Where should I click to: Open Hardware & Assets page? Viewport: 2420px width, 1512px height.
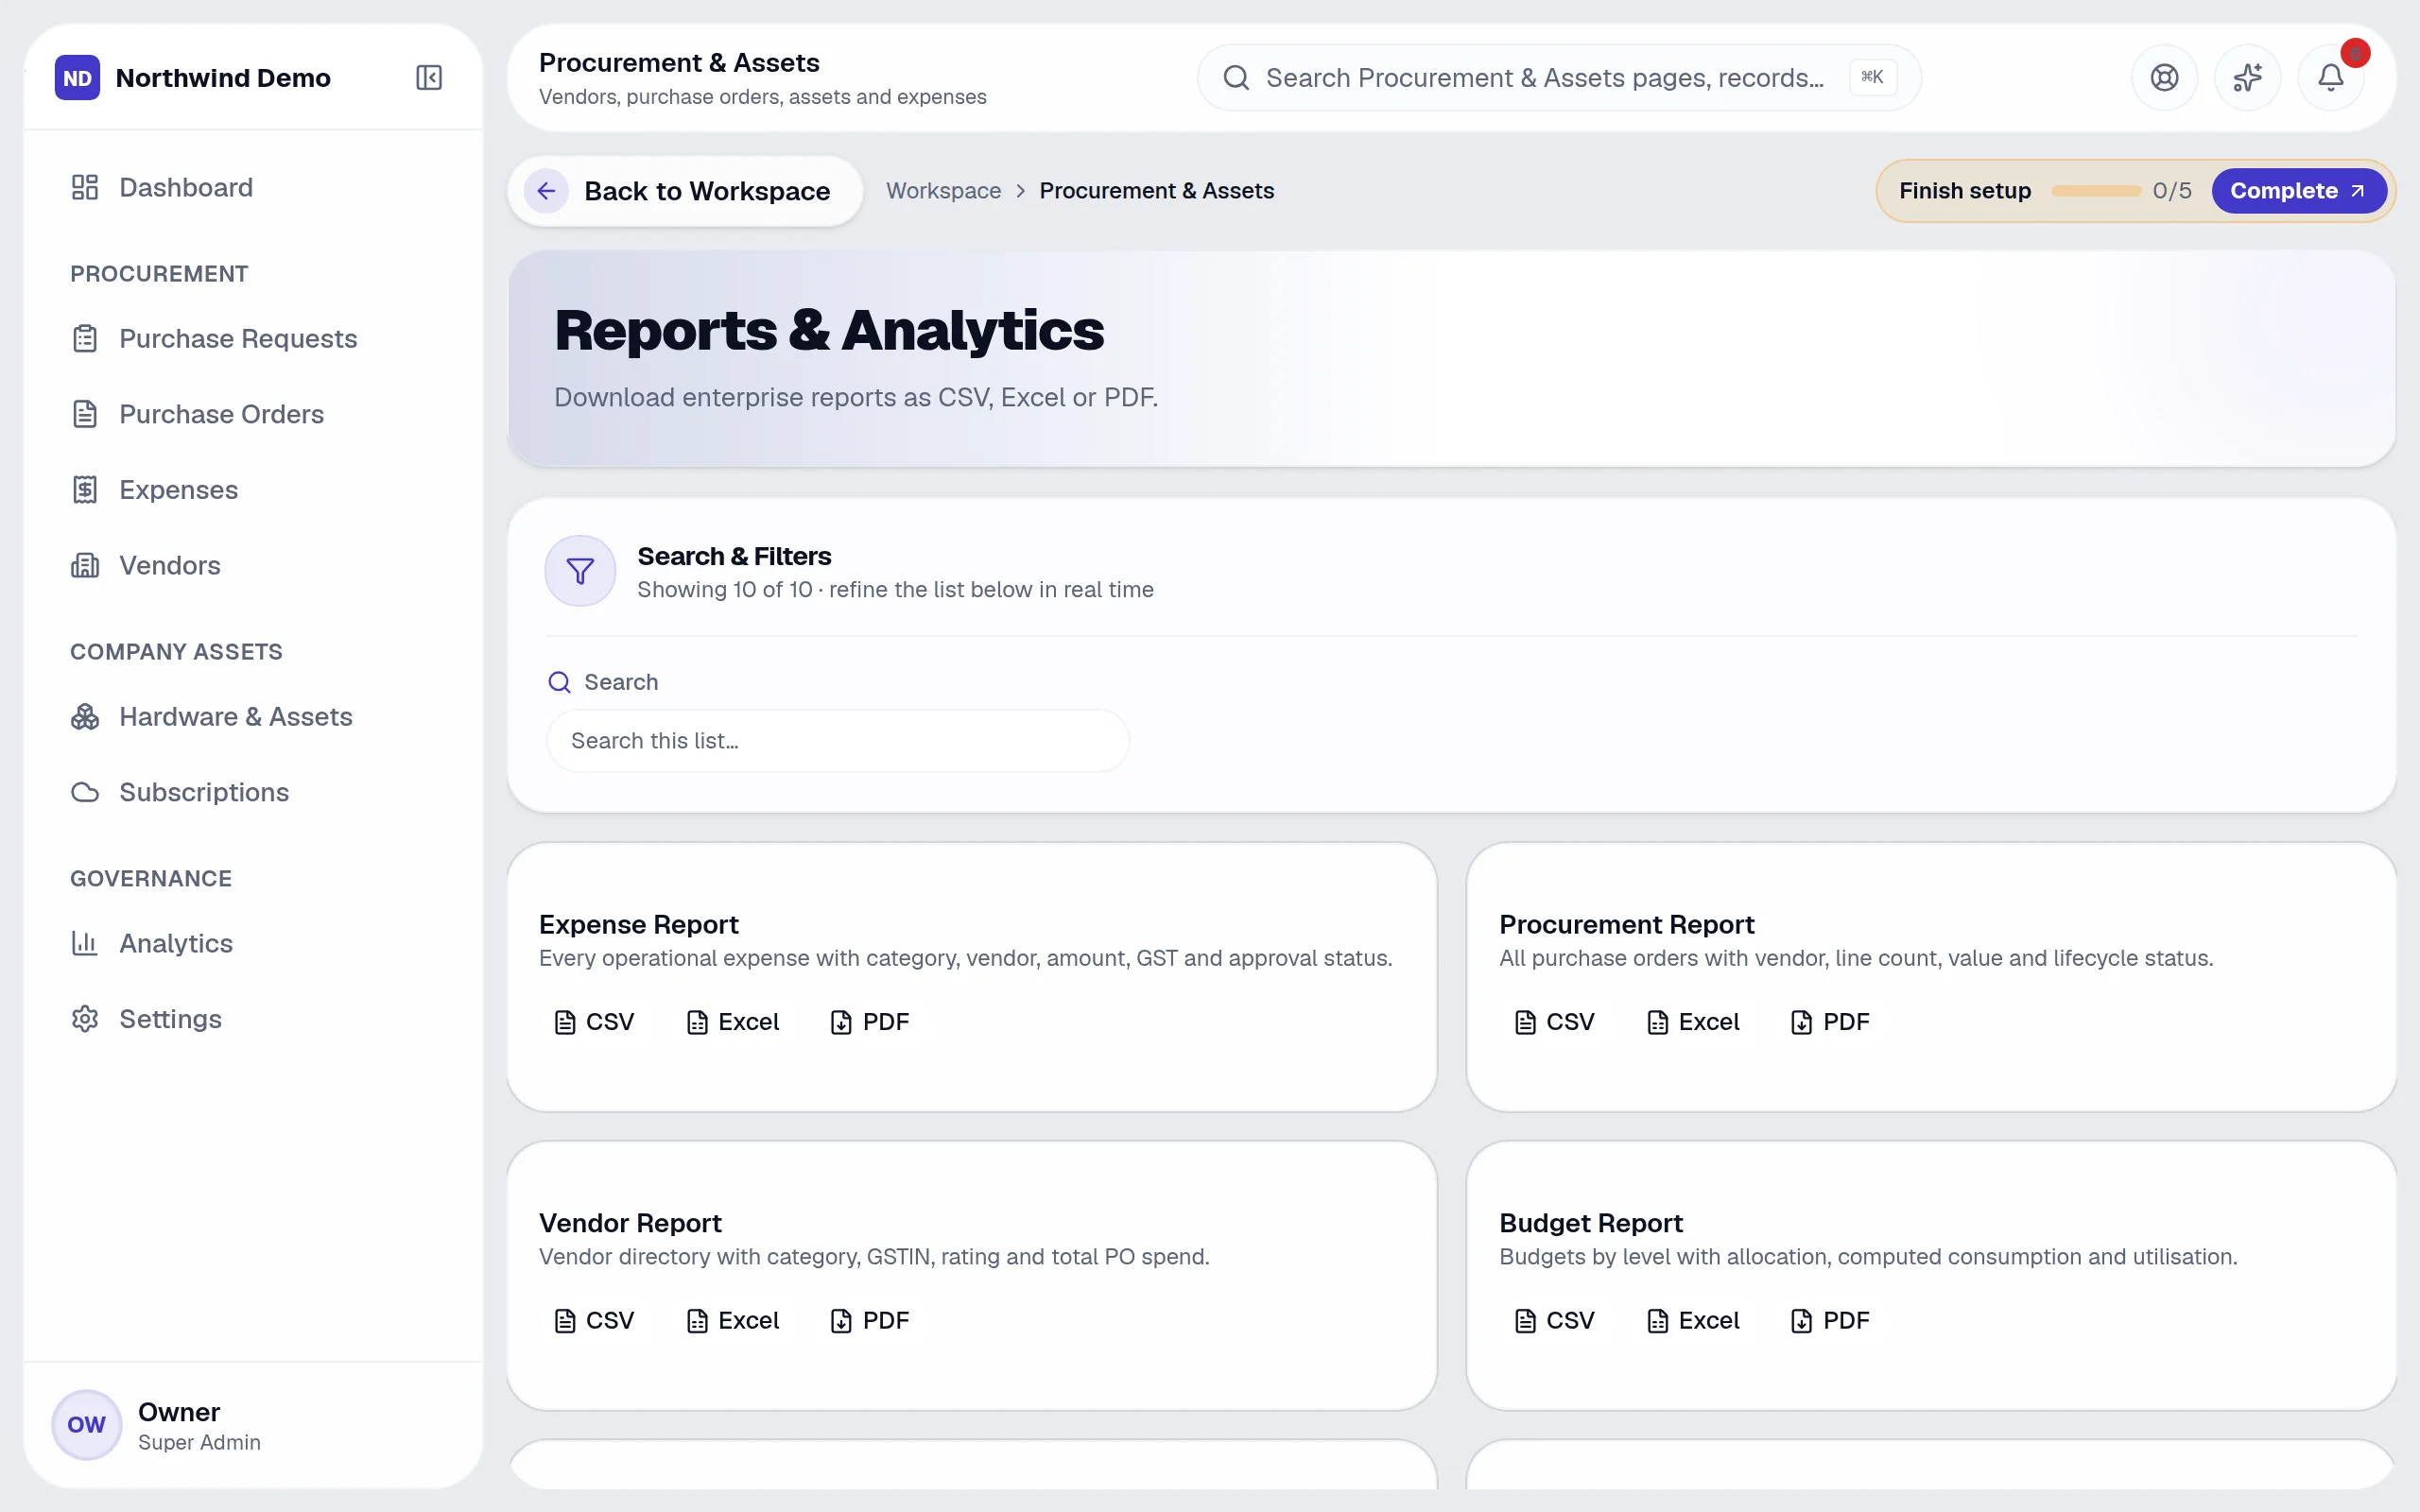tap(253, 717)
